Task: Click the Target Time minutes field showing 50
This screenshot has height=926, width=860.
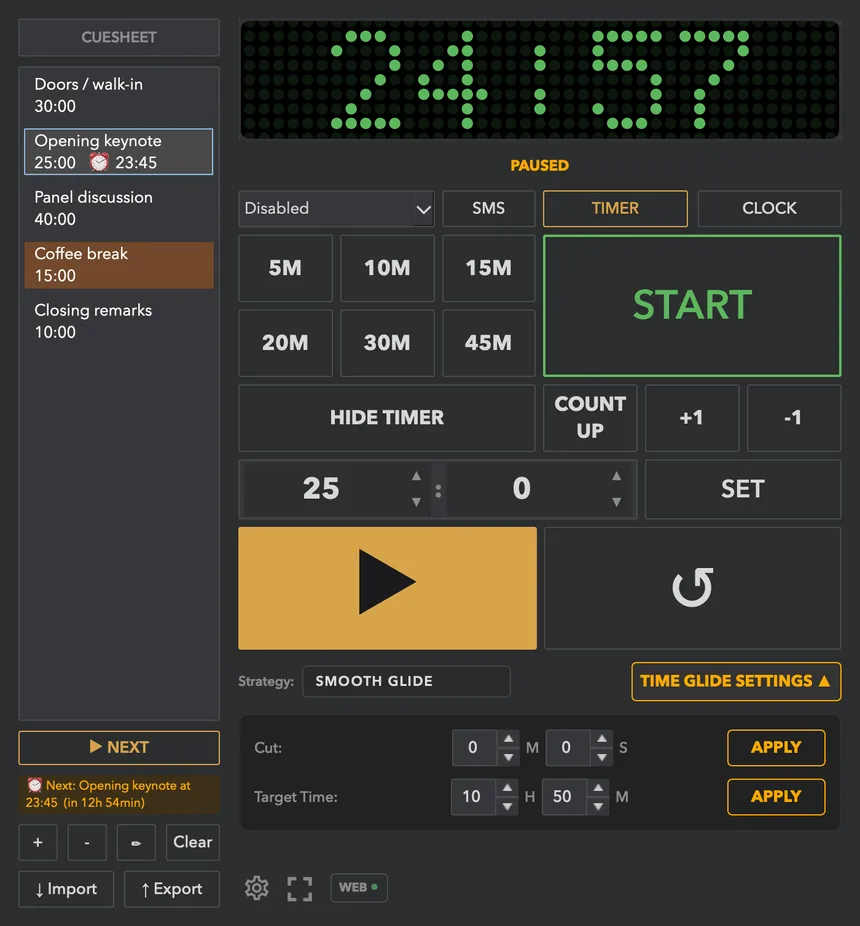Action: point(565,797)
